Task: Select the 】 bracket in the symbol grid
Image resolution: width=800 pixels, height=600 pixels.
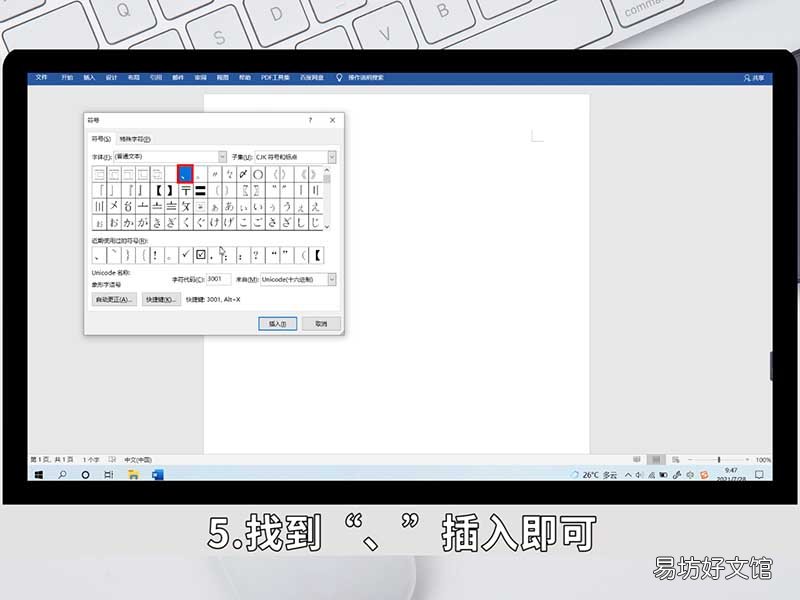Action: [x=171, y=191]
